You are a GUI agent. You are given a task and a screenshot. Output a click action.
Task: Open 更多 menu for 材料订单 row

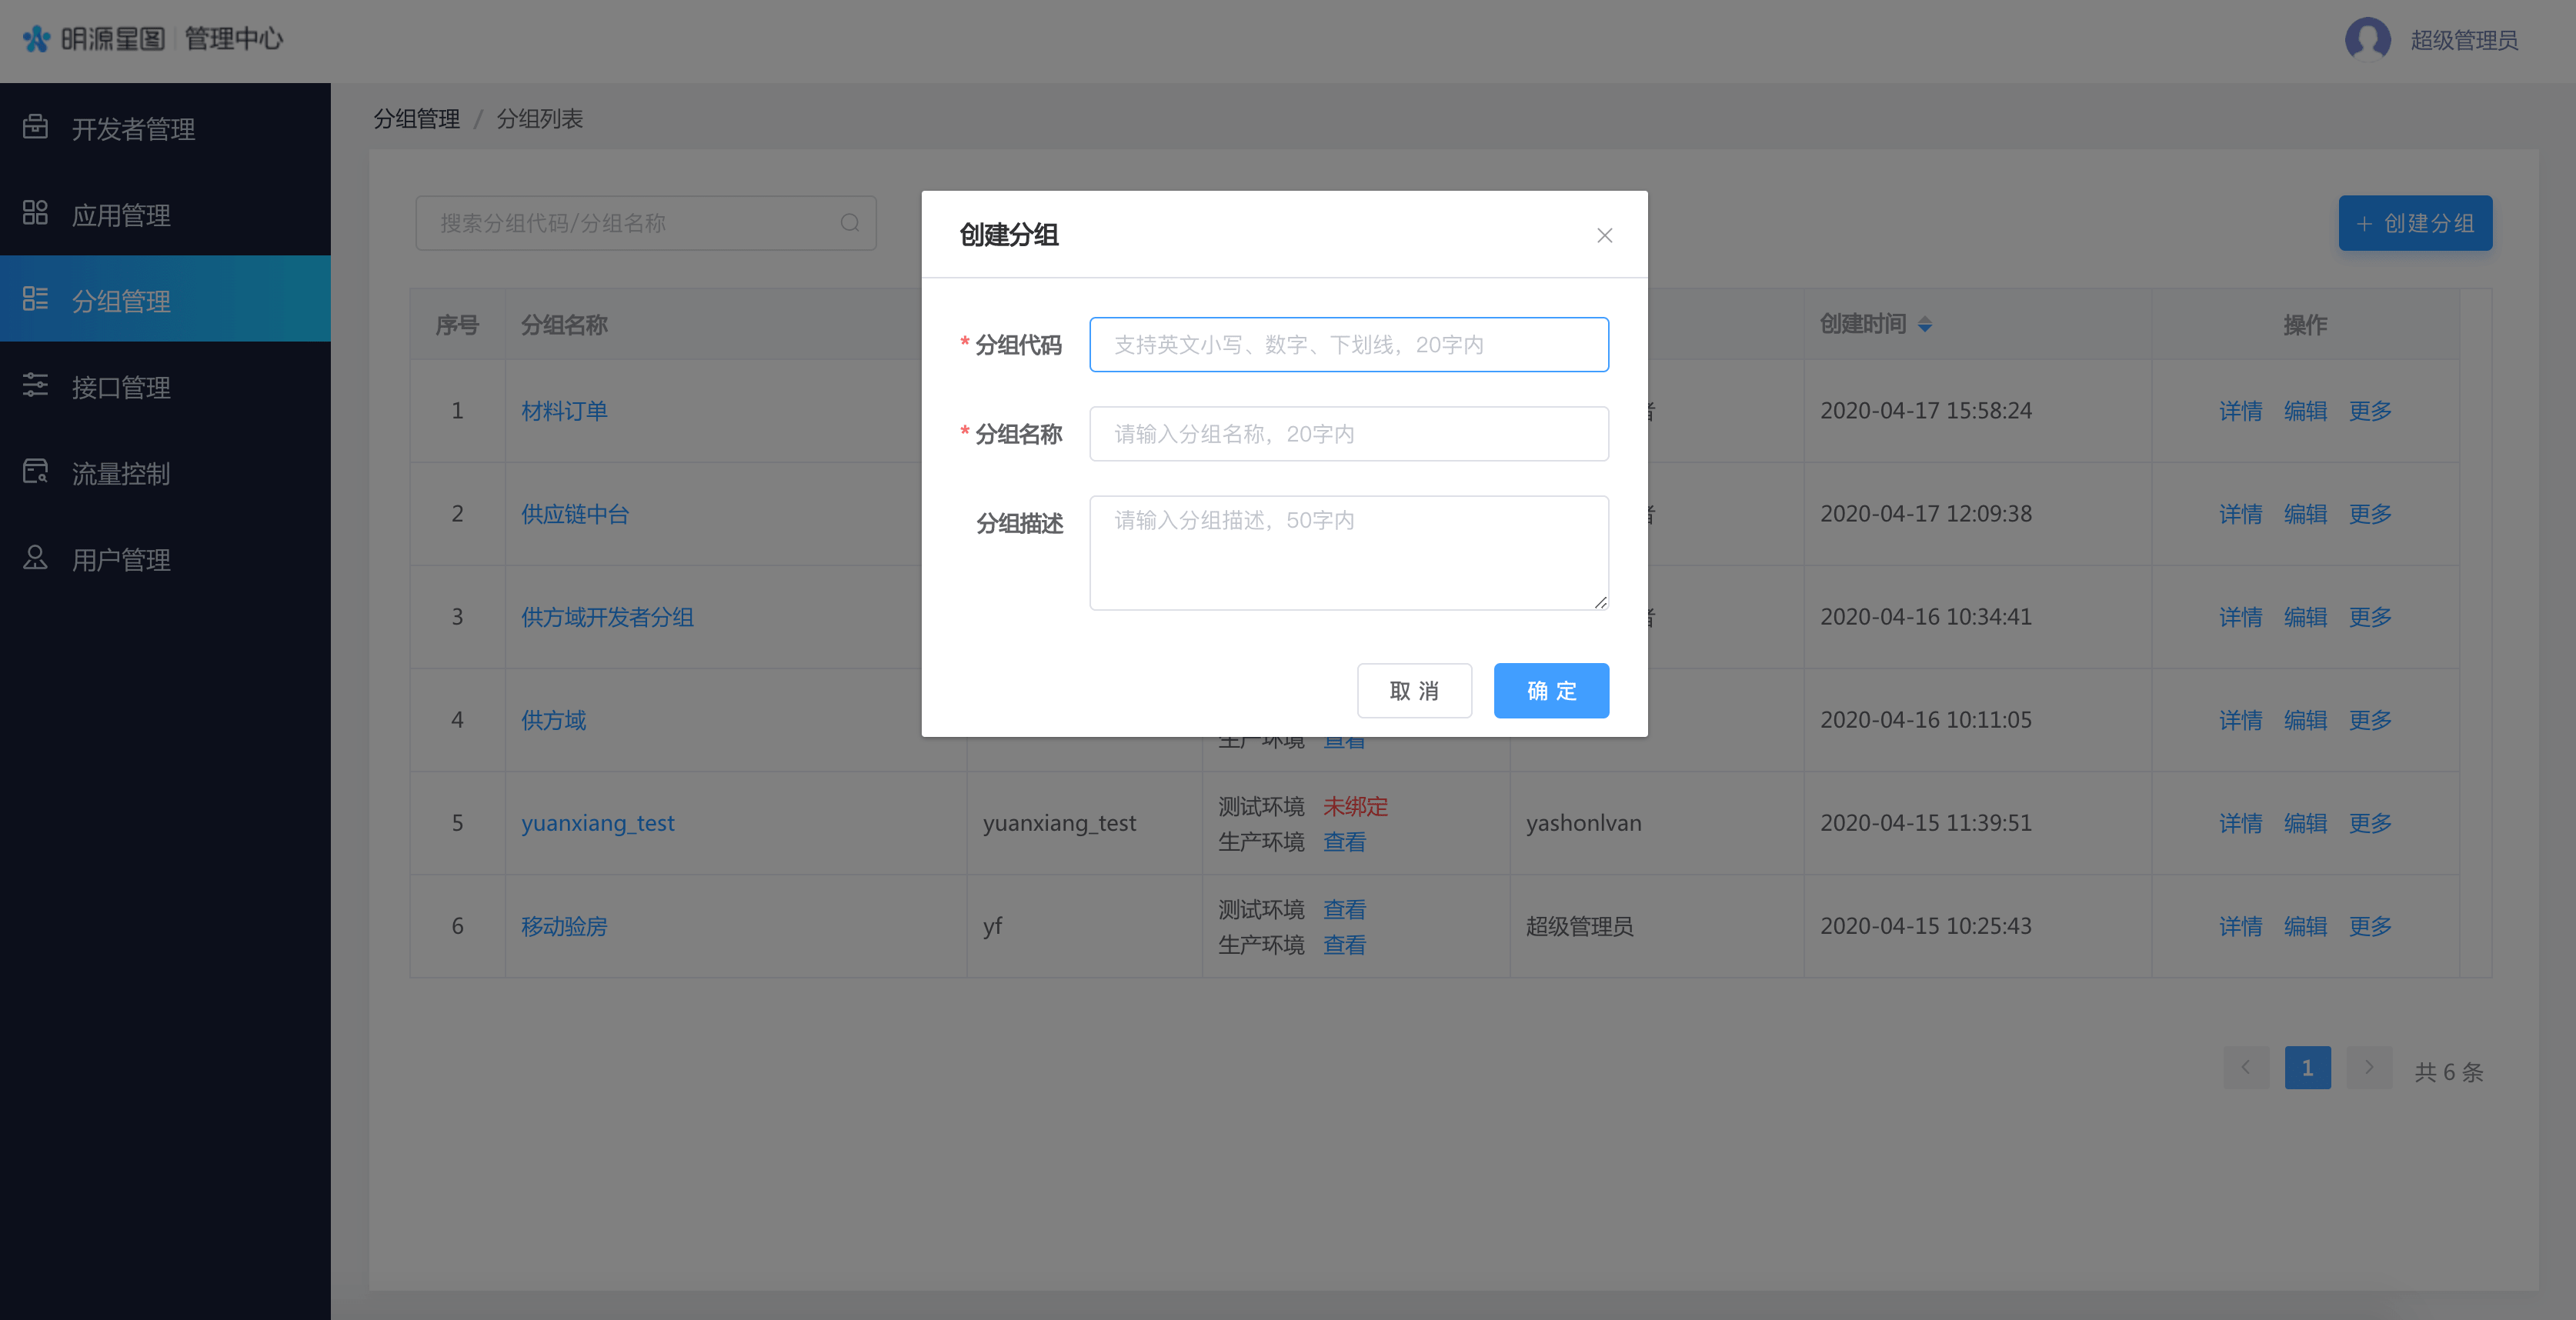coord(2369,411)
